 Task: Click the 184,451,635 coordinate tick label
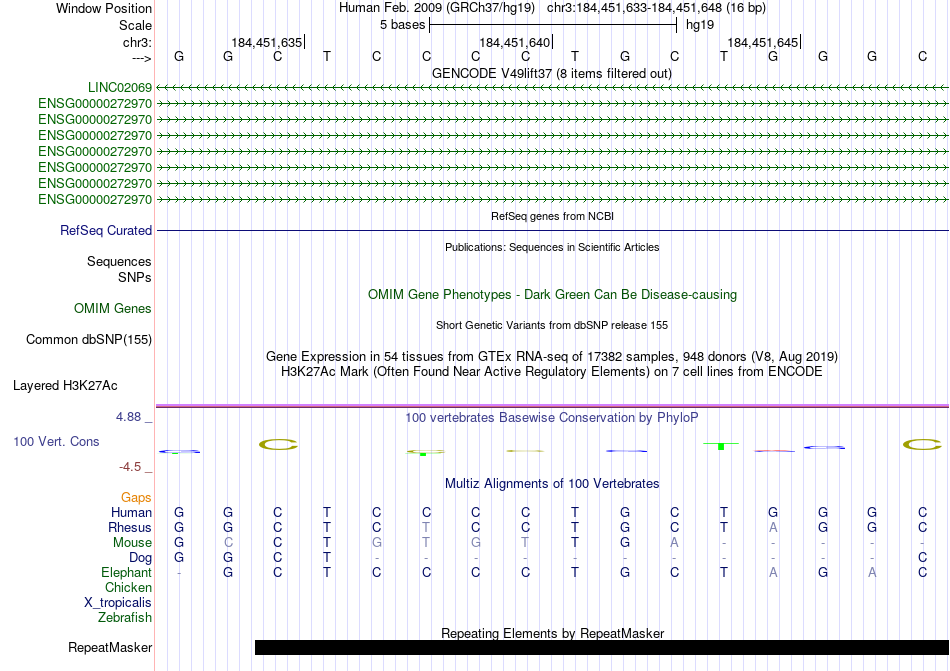[267, 42]
